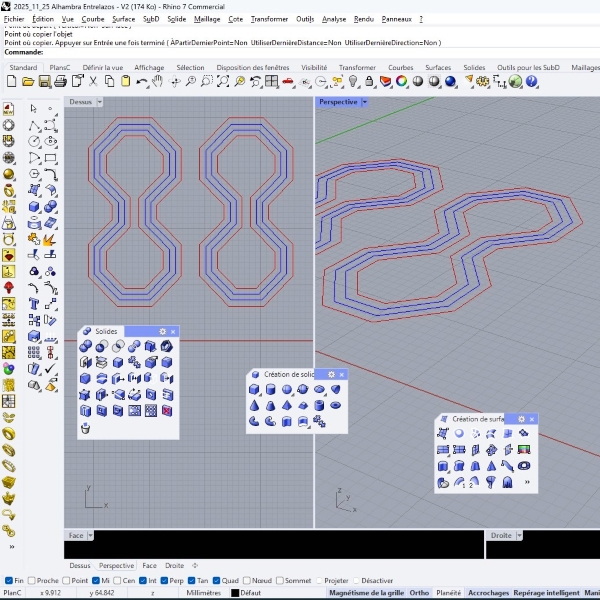Toggle Ortho mode in status bar
This screenshot has height=600, width=600.
[419, 593]
